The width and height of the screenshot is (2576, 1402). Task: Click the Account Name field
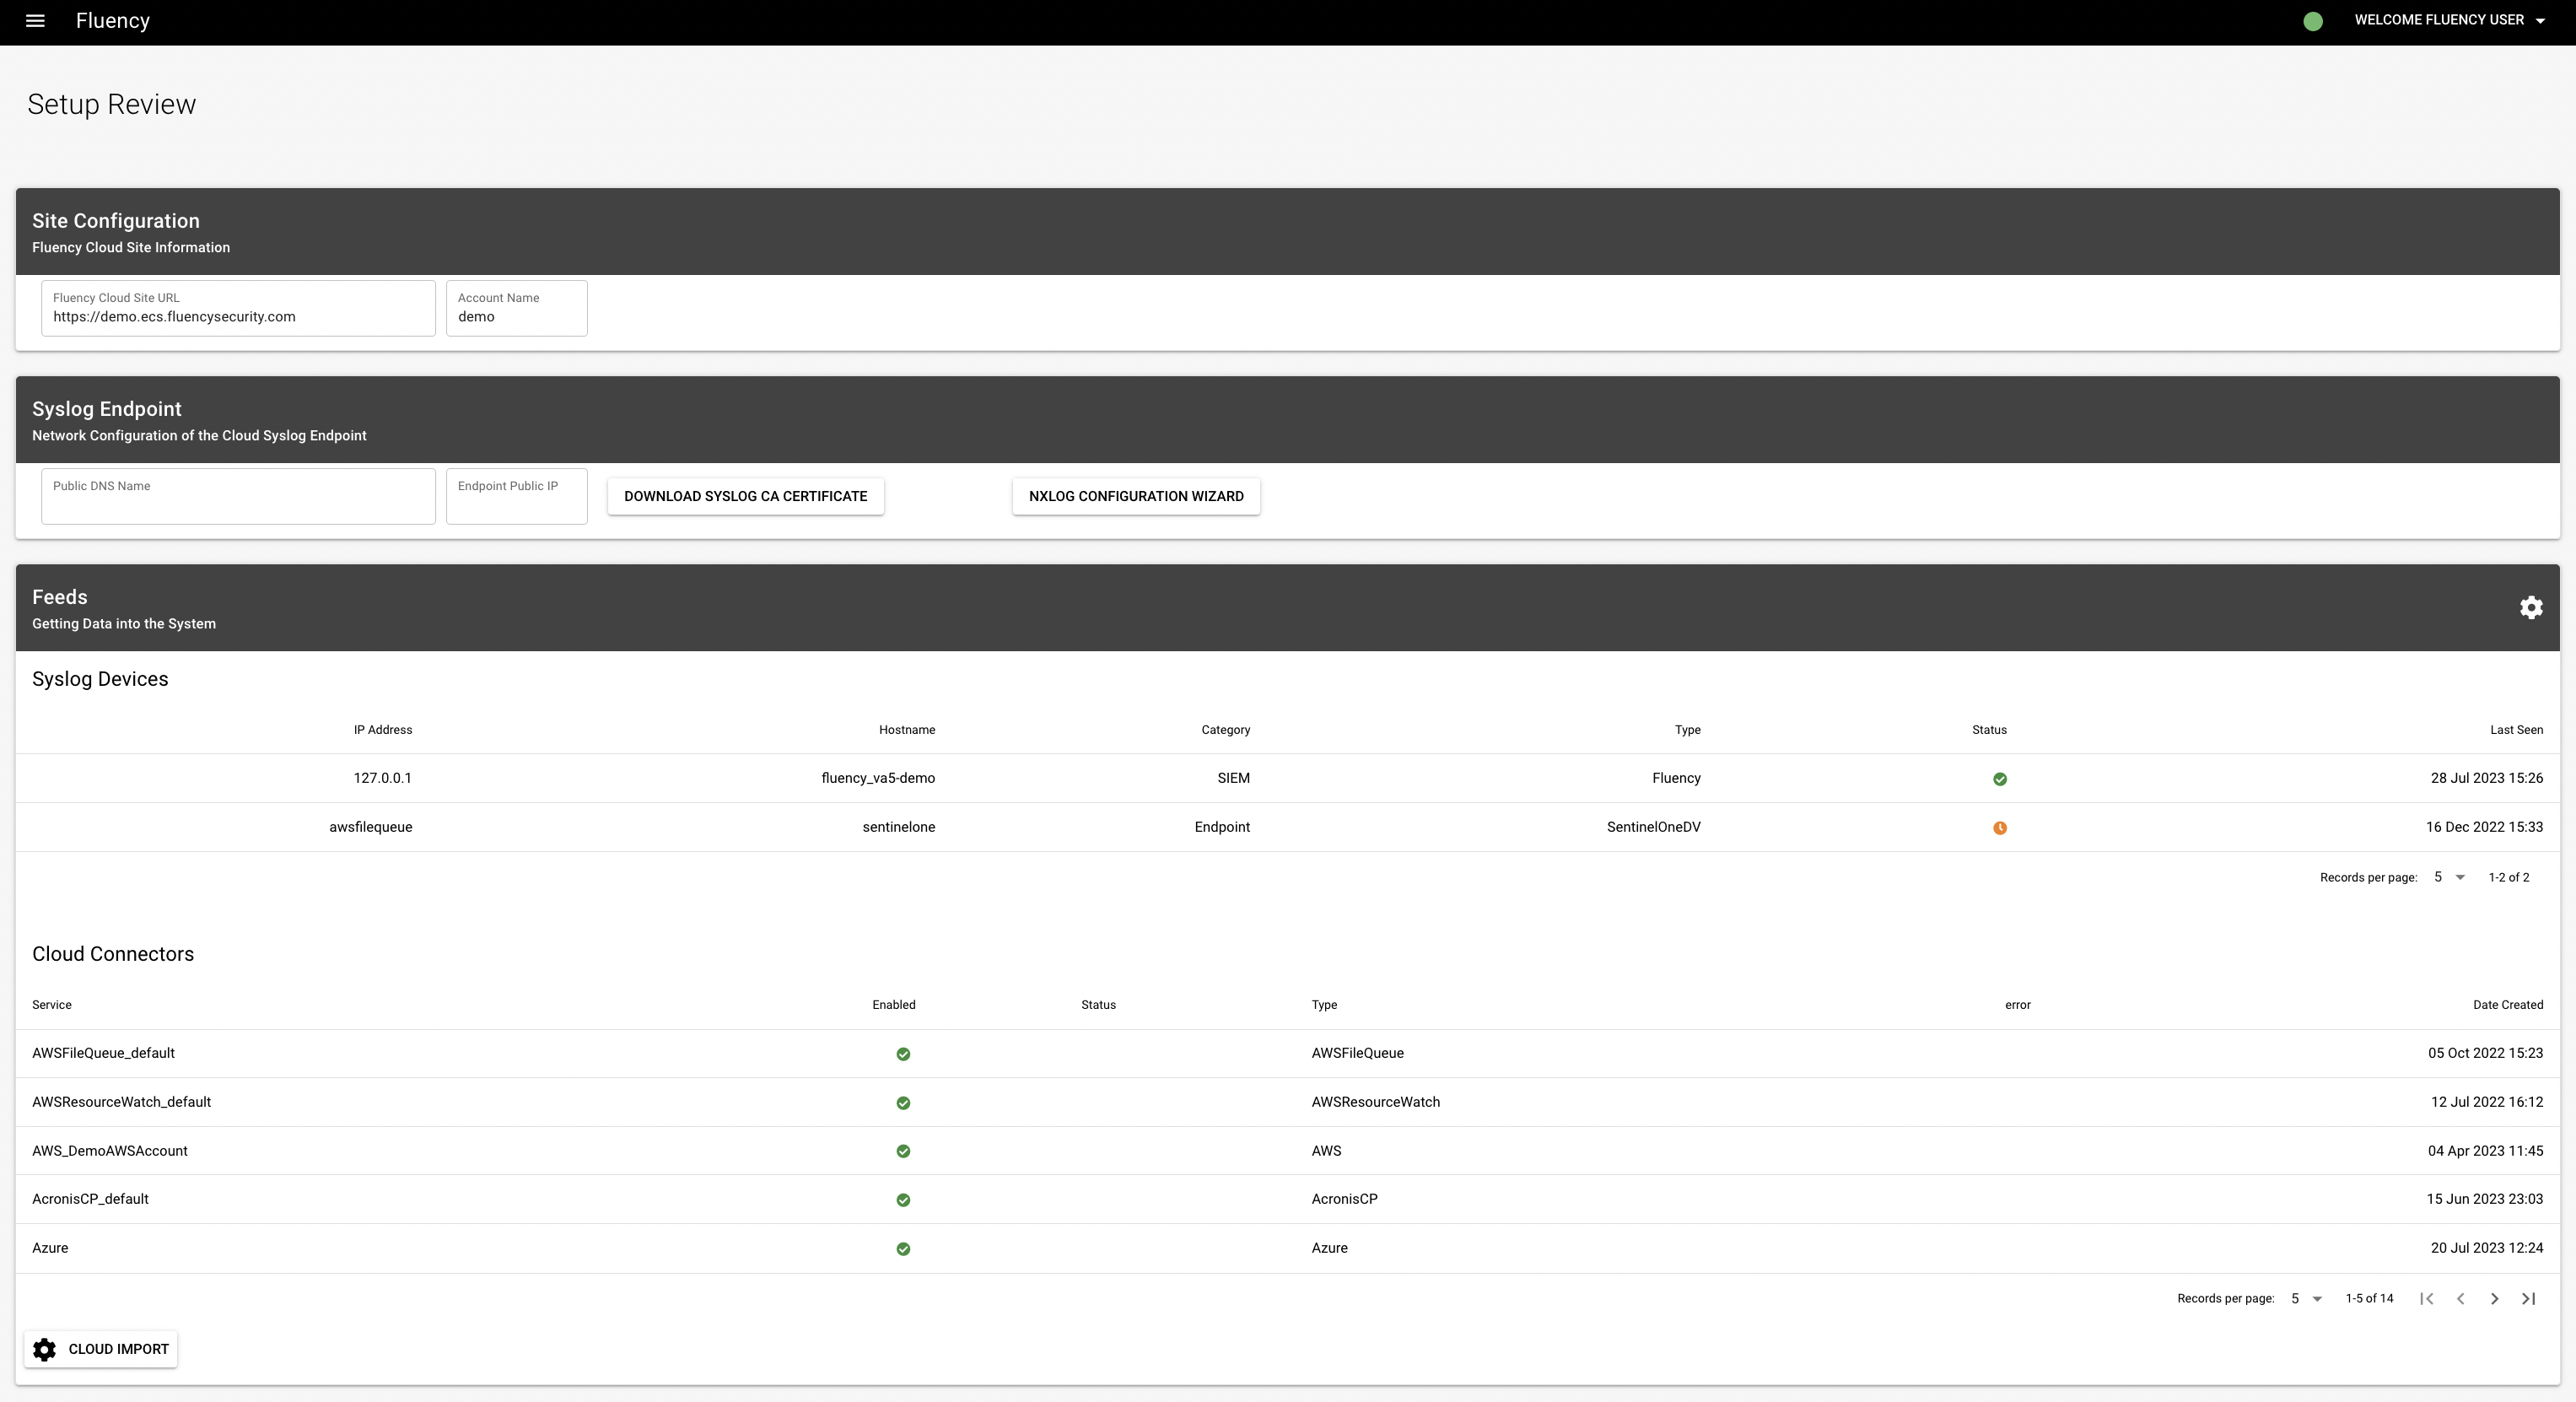[516, 308]
